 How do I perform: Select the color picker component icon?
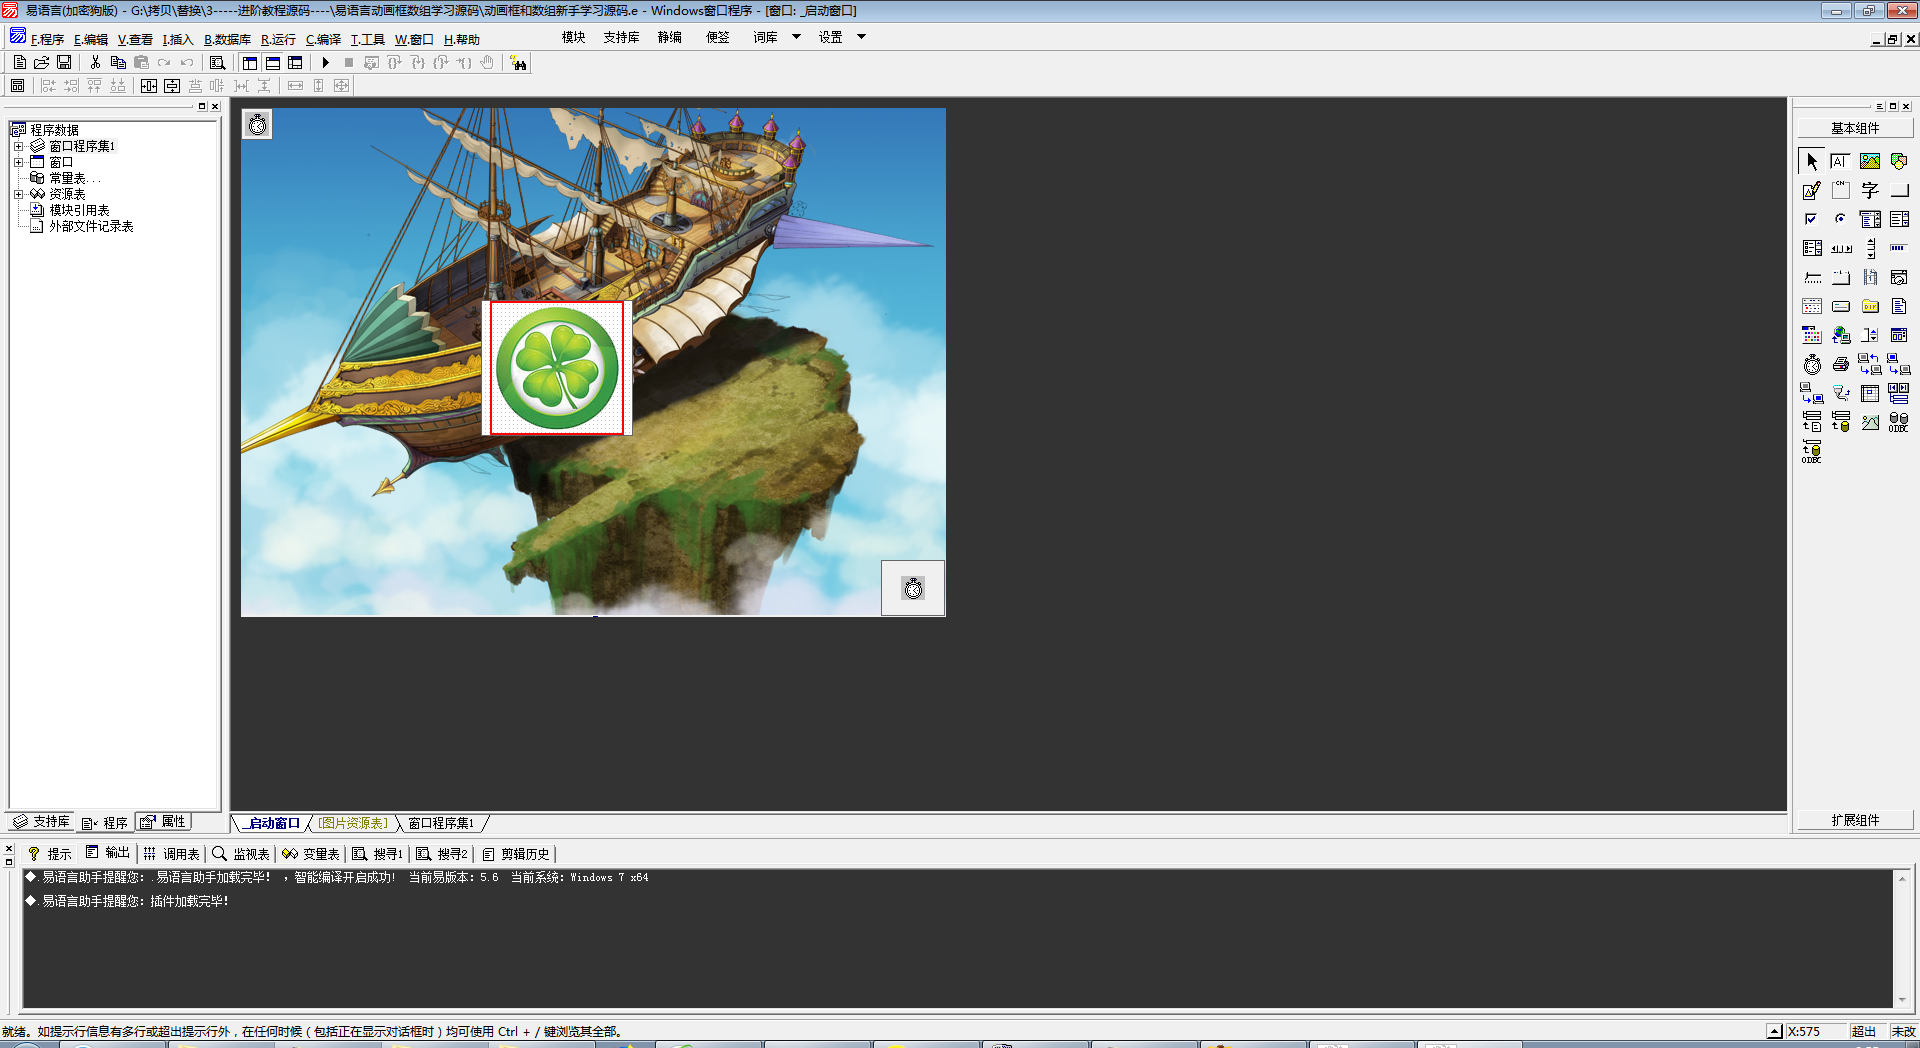click(1812, 335)
